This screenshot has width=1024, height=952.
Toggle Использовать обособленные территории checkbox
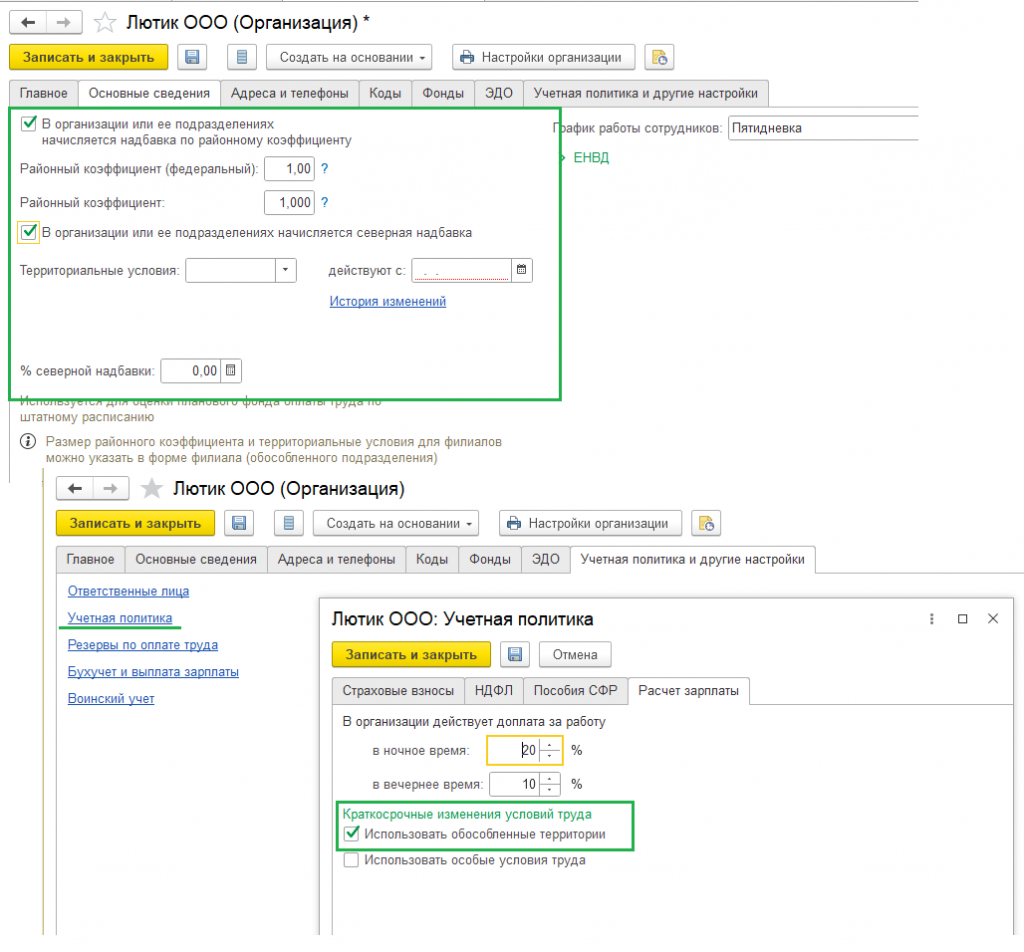351,834
